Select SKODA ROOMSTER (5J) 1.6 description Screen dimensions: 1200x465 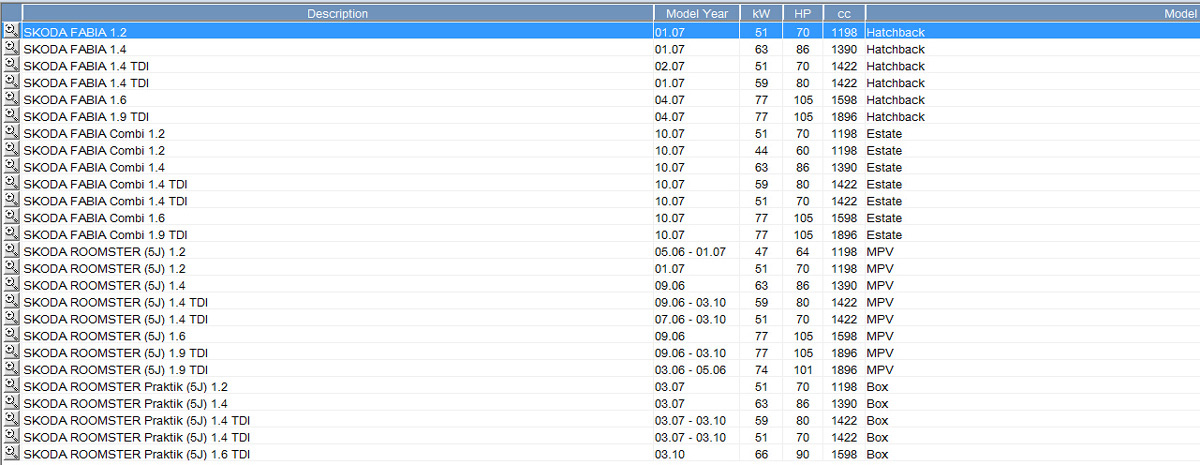click(105, 336)
